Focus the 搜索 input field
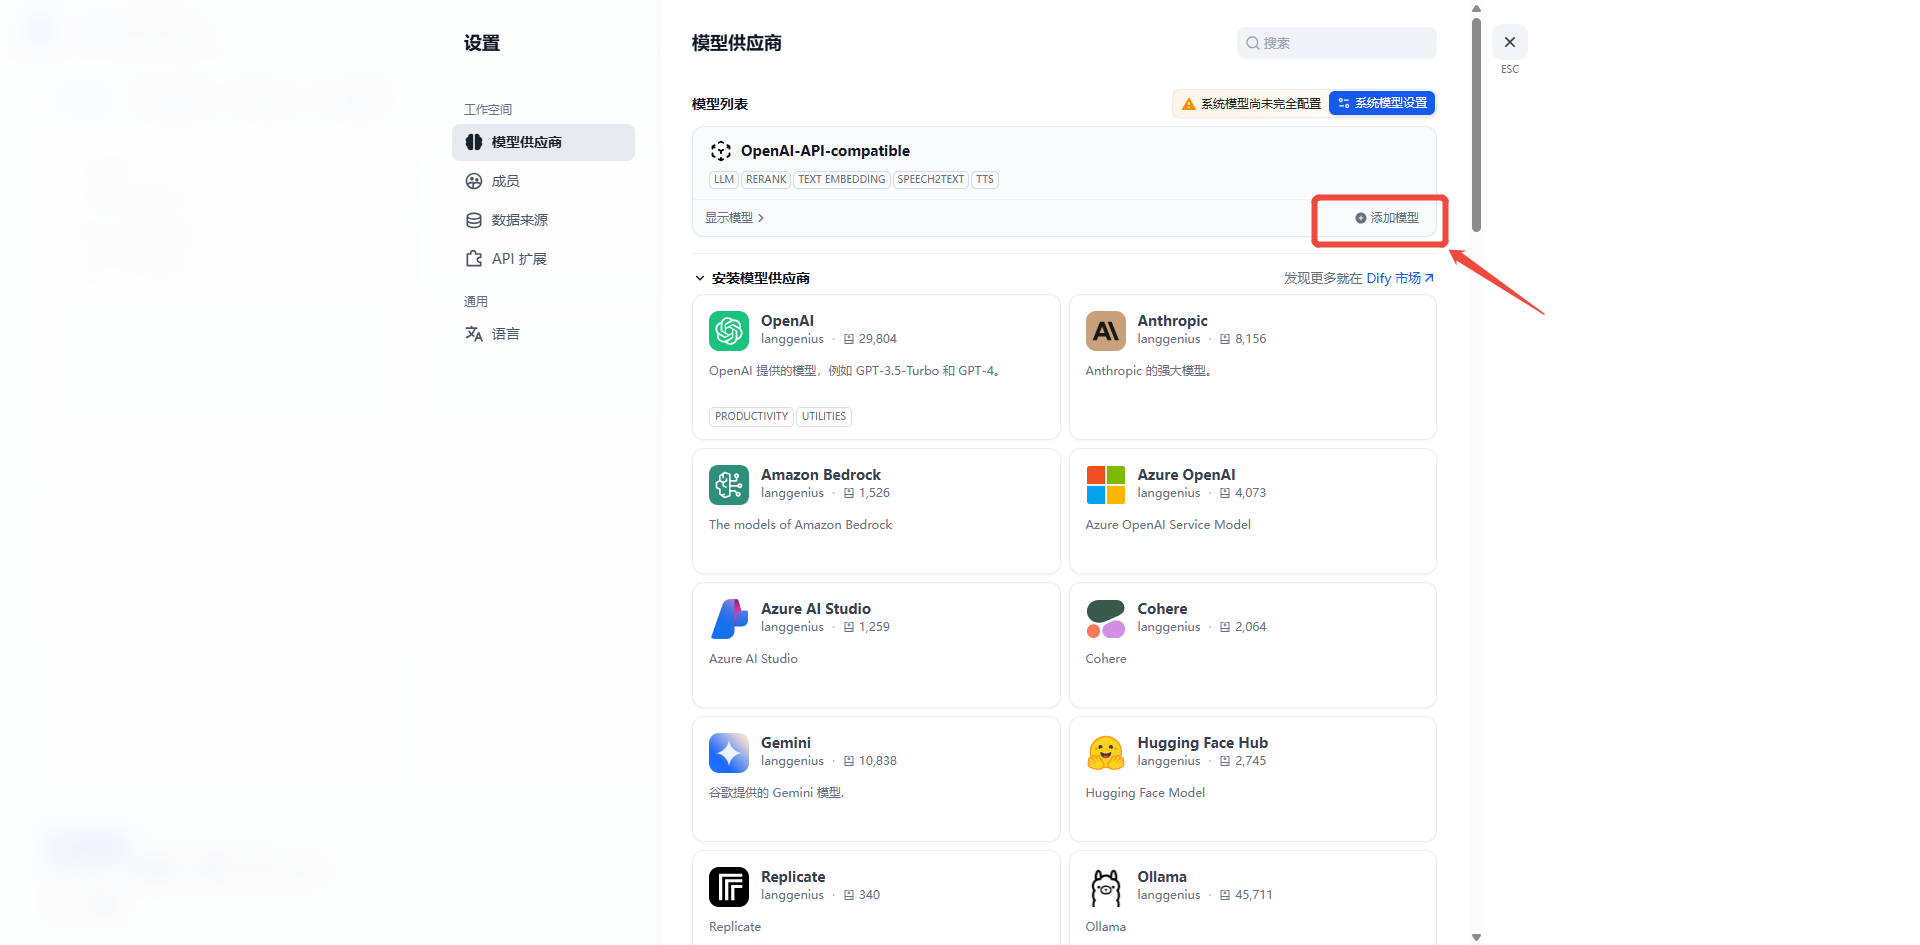 coord(1336,43)
